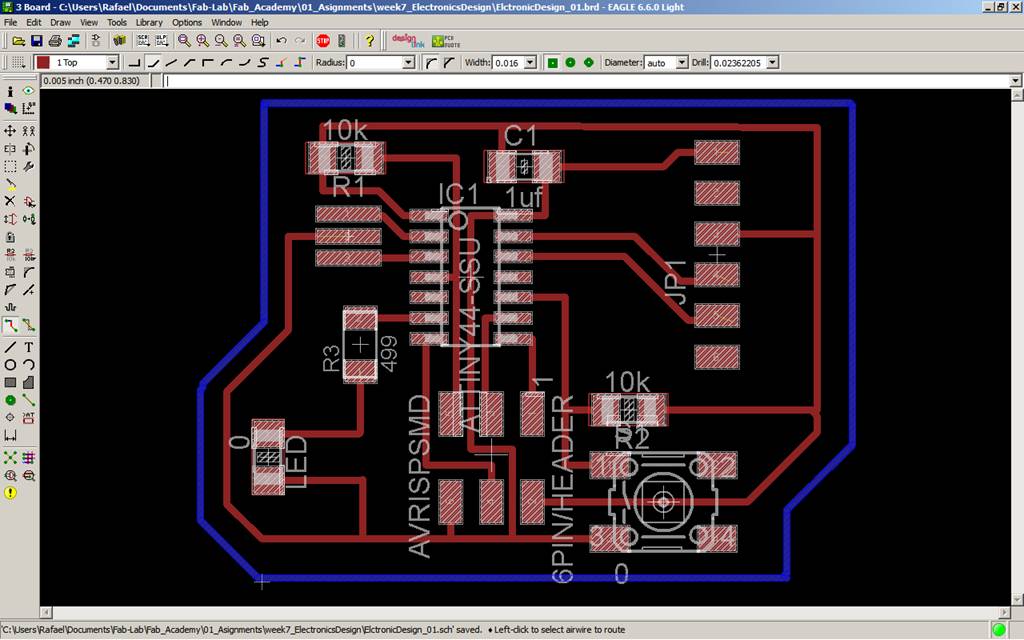1024x640 pixels.
Task: Click the red layer color swatch
Action: tap(43, 63)
